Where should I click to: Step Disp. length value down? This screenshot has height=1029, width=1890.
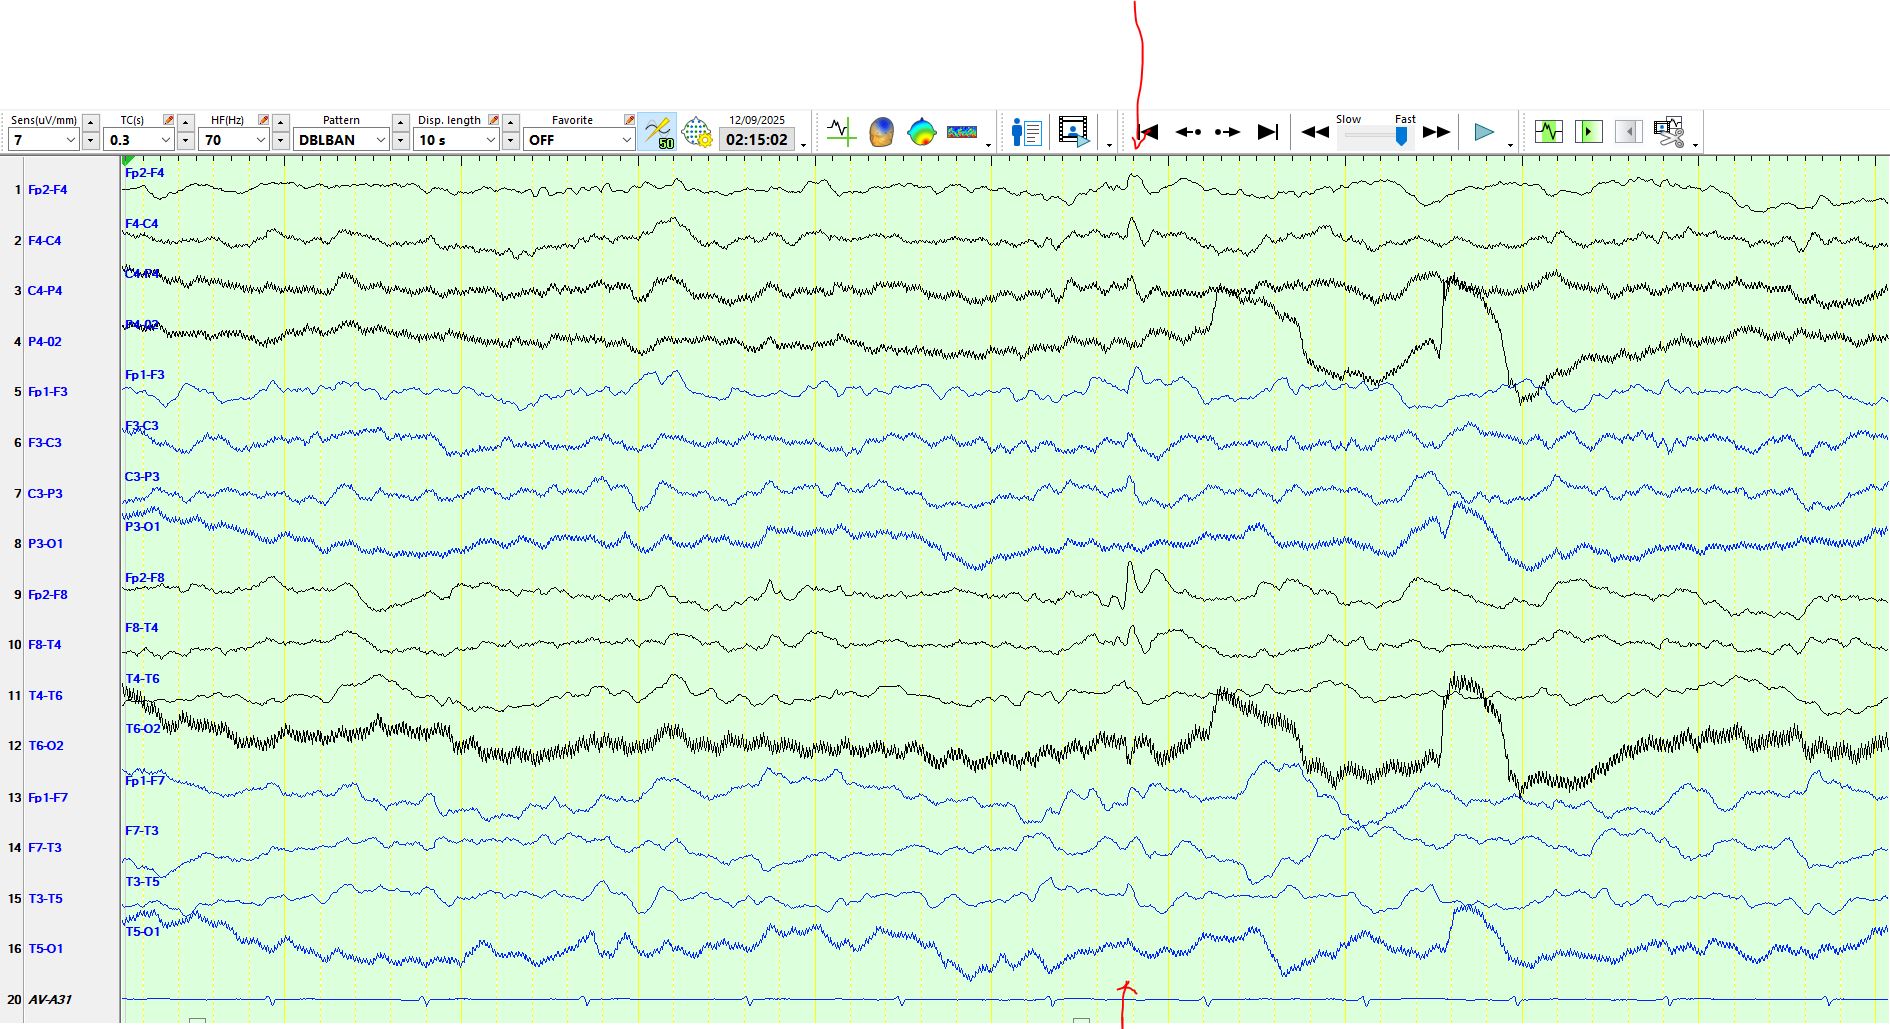pyautogui.click(x=511, y=140)
